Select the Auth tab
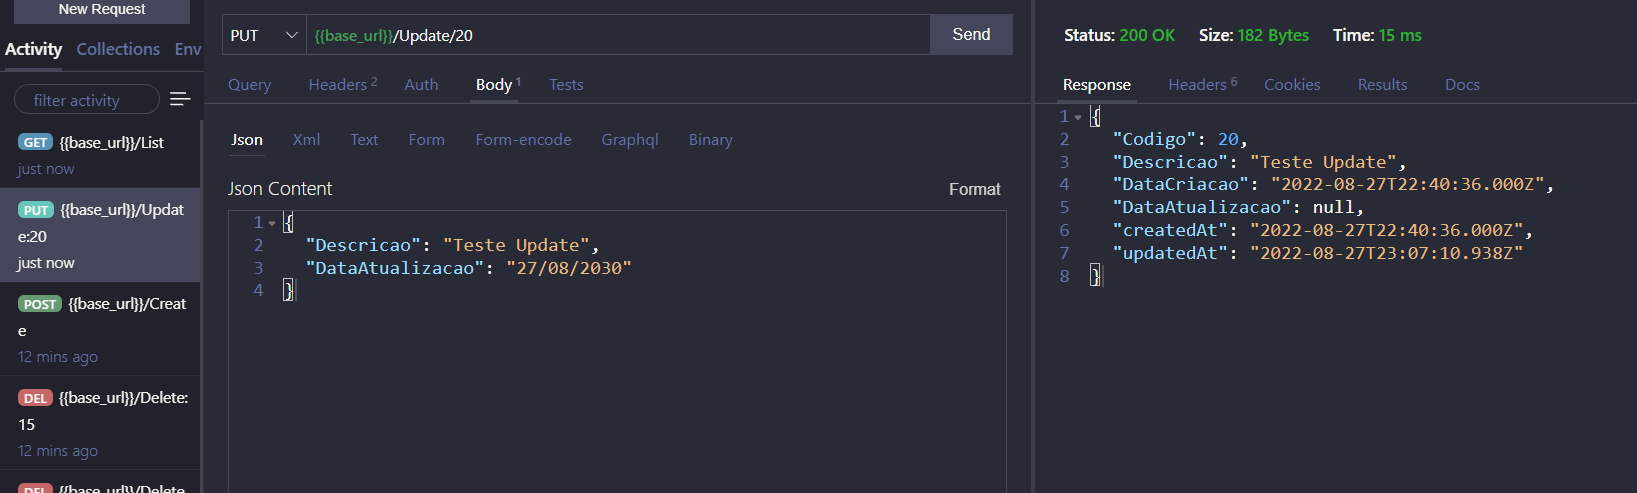Viewport: 1637px width, 493px height. click(x=421, y=85)
